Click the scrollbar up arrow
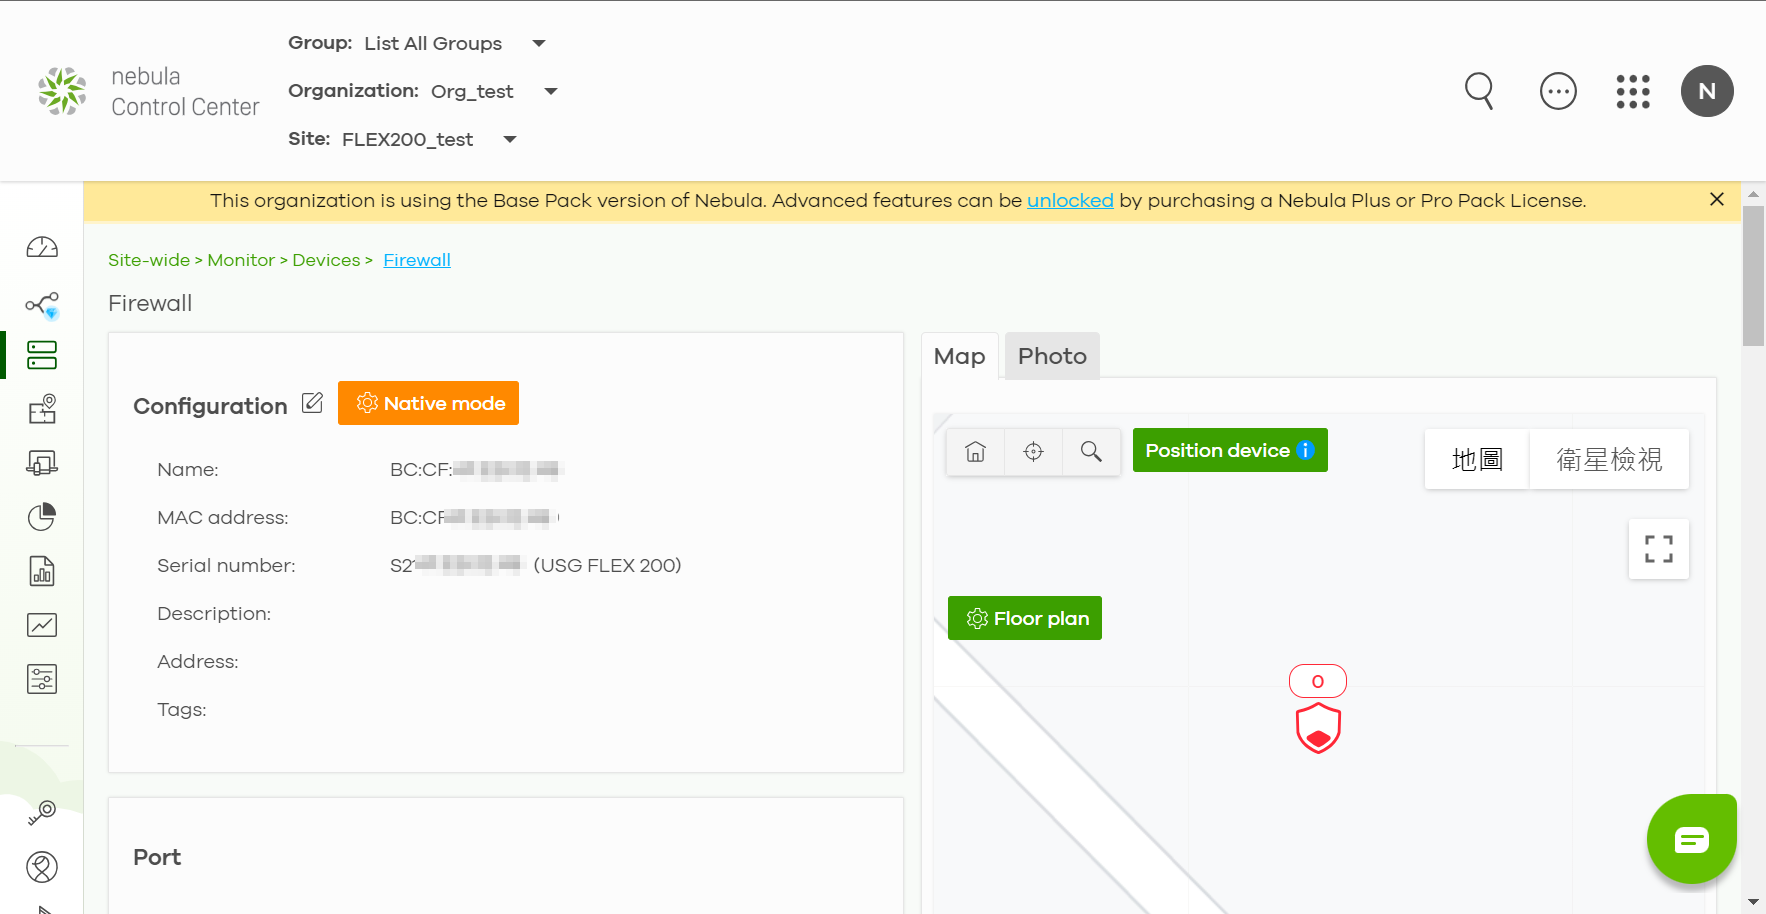Image resolution: width=1766 pixels, height=914 pixels. tap(1753, 194)
